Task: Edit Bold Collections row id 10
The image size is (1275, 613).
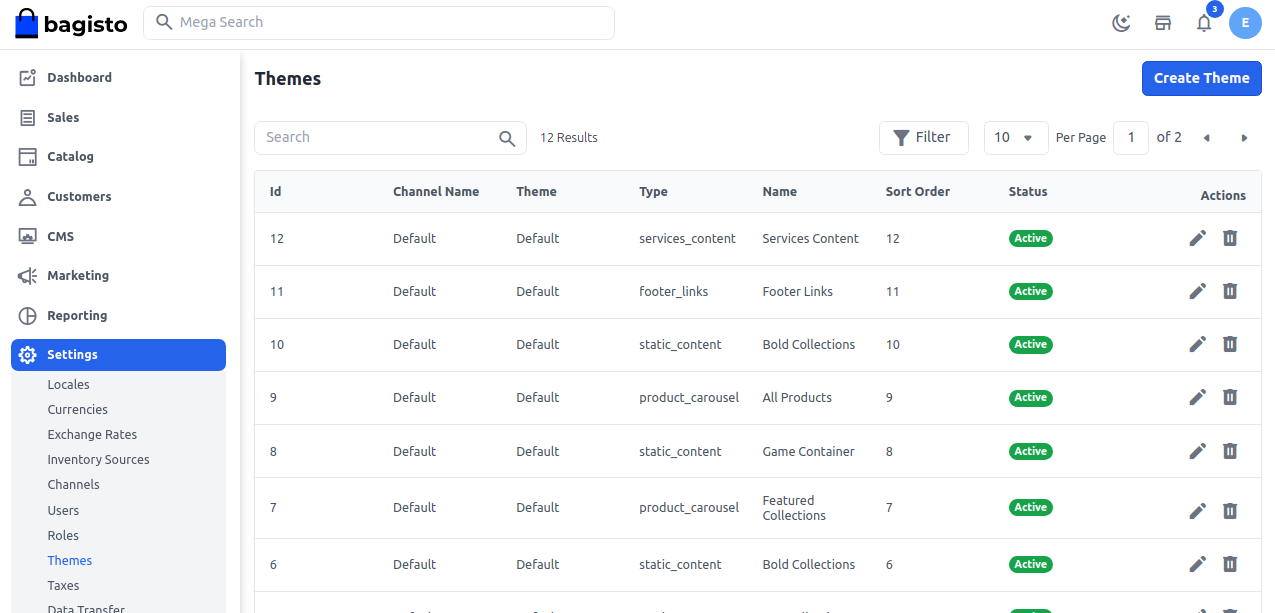Action: point(1197,344)
